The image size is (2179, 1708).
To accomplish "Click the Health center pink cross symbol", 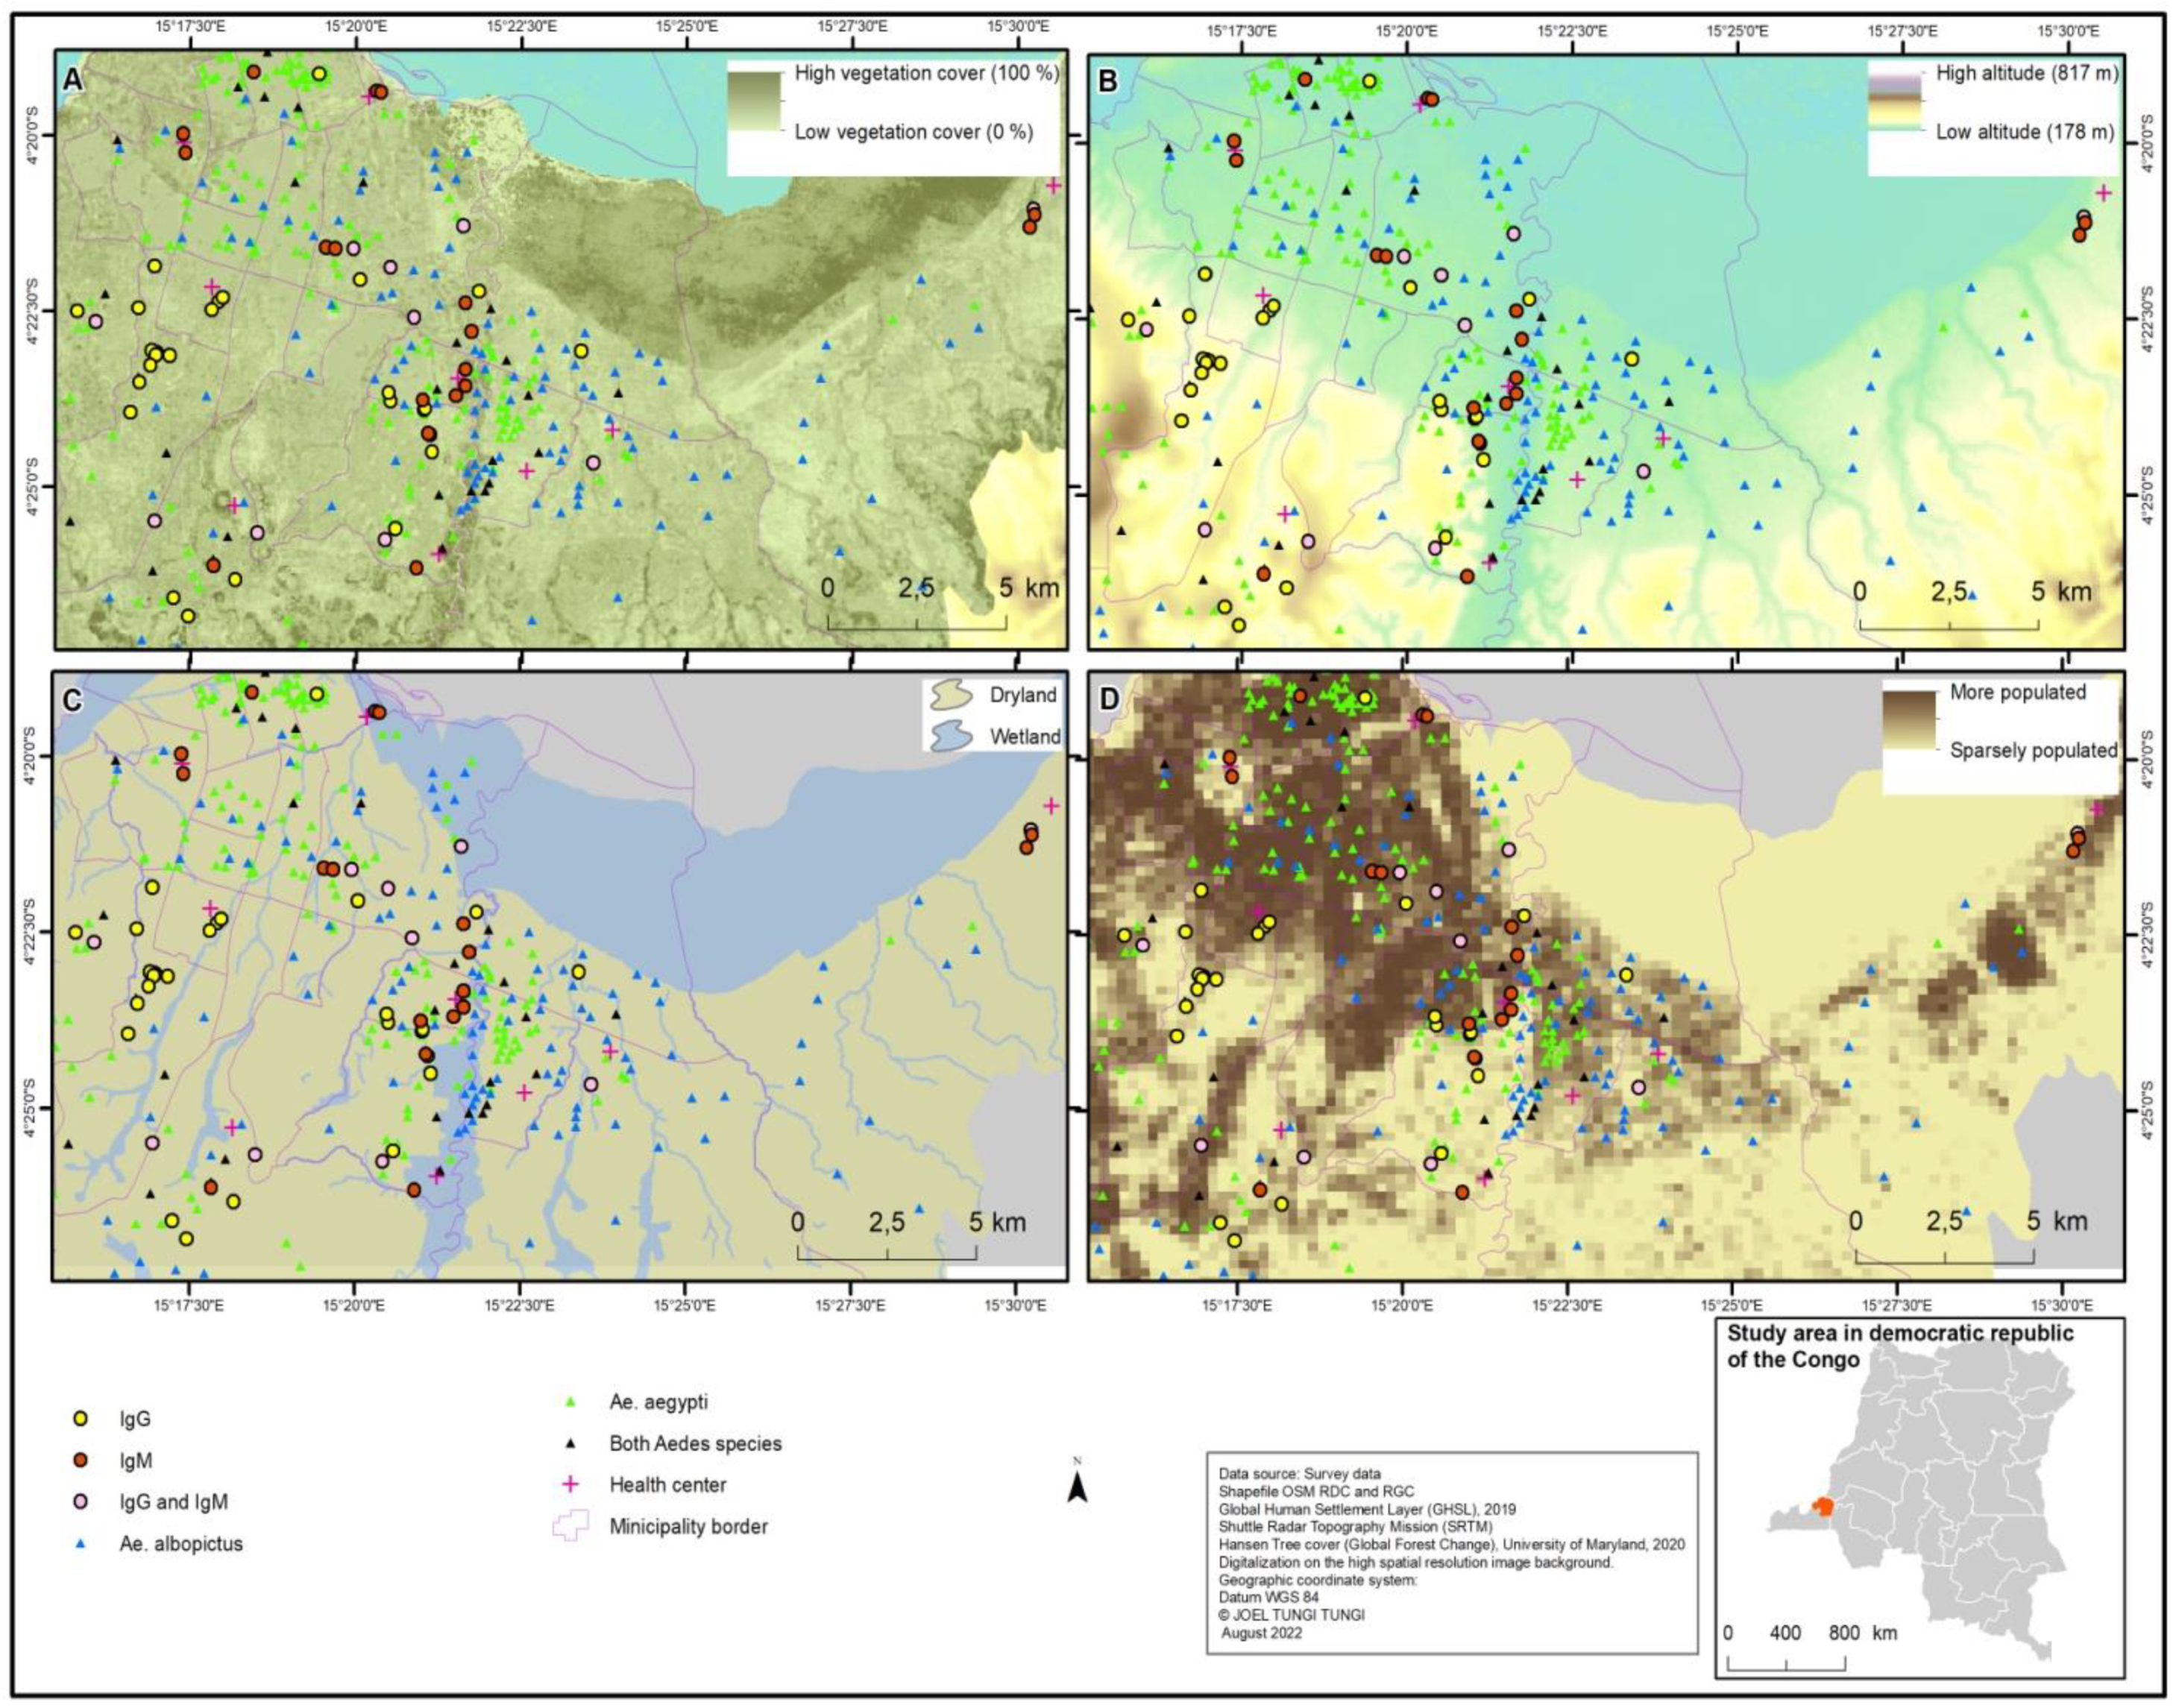I will pos(570,1485).
